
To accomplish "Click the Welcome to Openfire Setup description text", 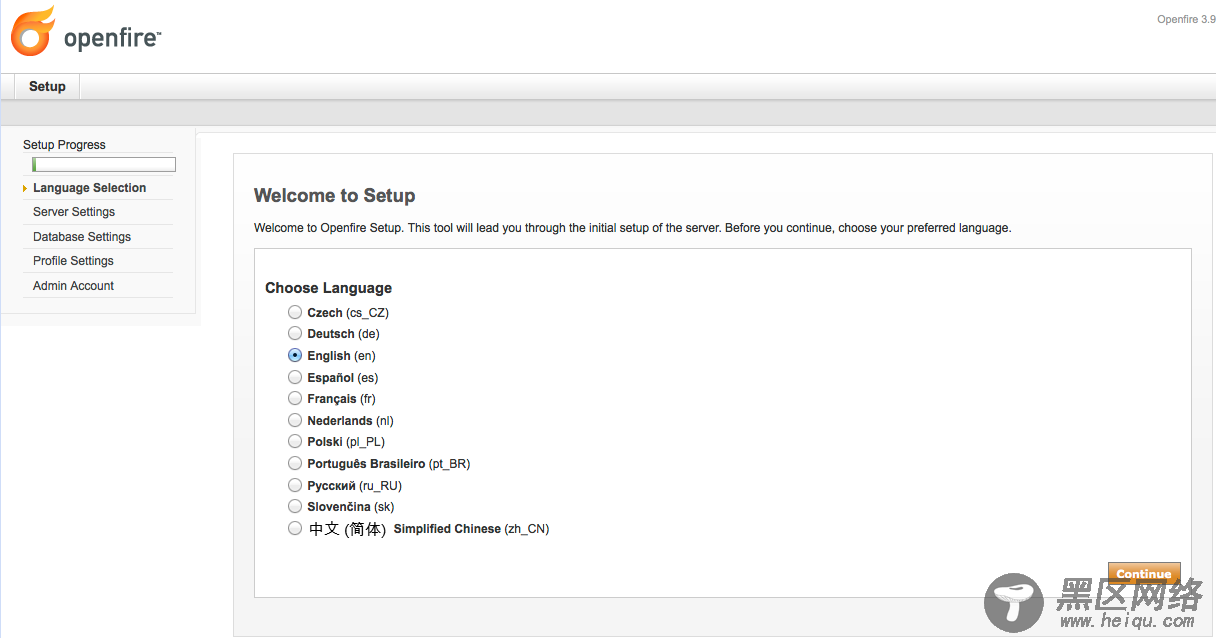I will 632,228.
